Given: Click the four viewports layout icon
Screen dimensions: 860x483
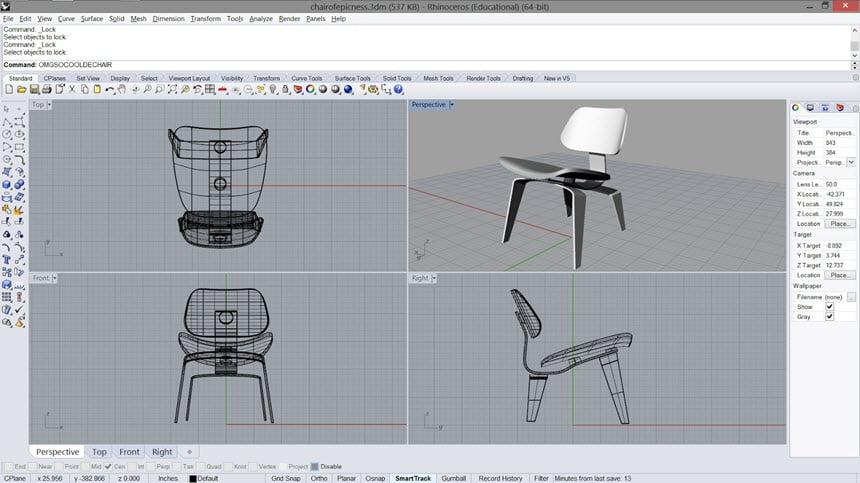Looking at the screenshot, I should pyautogui.click(x=210, y=89).
